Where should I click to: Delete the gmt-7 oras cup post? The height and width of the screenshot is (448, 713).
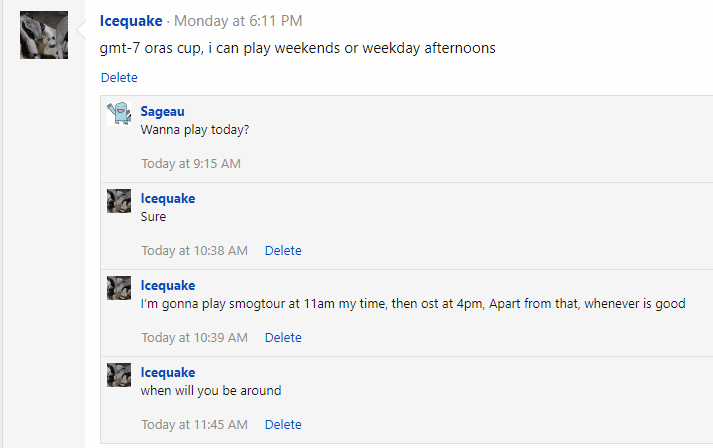pos(119,77)
